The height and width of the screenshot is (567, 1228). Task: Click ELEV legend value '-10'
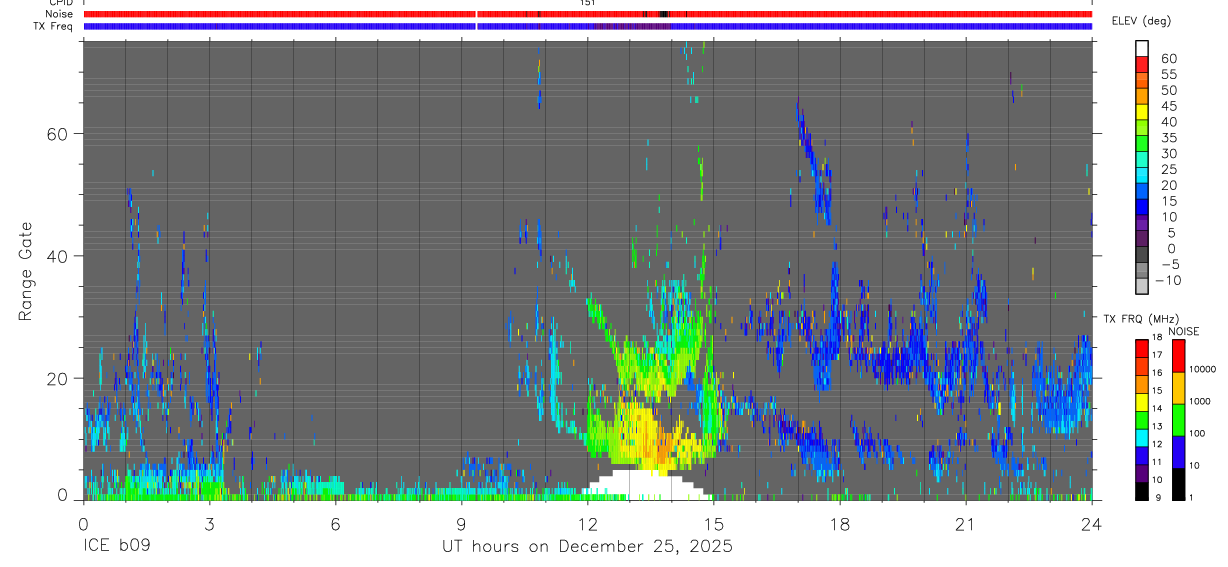point(1167,281)
